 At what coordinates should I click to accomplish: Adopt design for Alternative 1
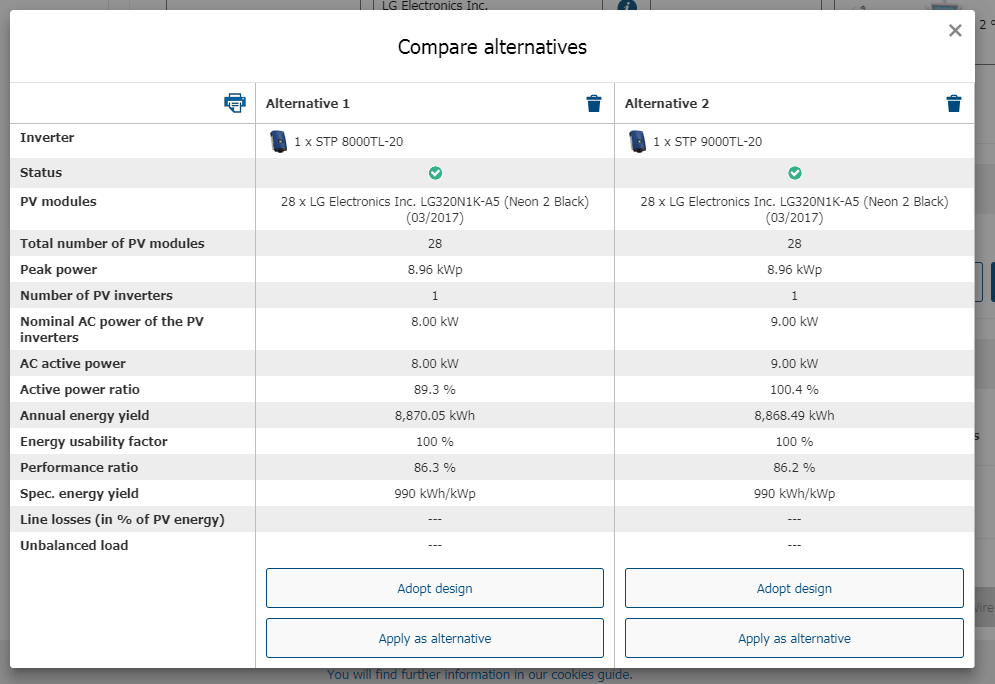coord(435,588)
